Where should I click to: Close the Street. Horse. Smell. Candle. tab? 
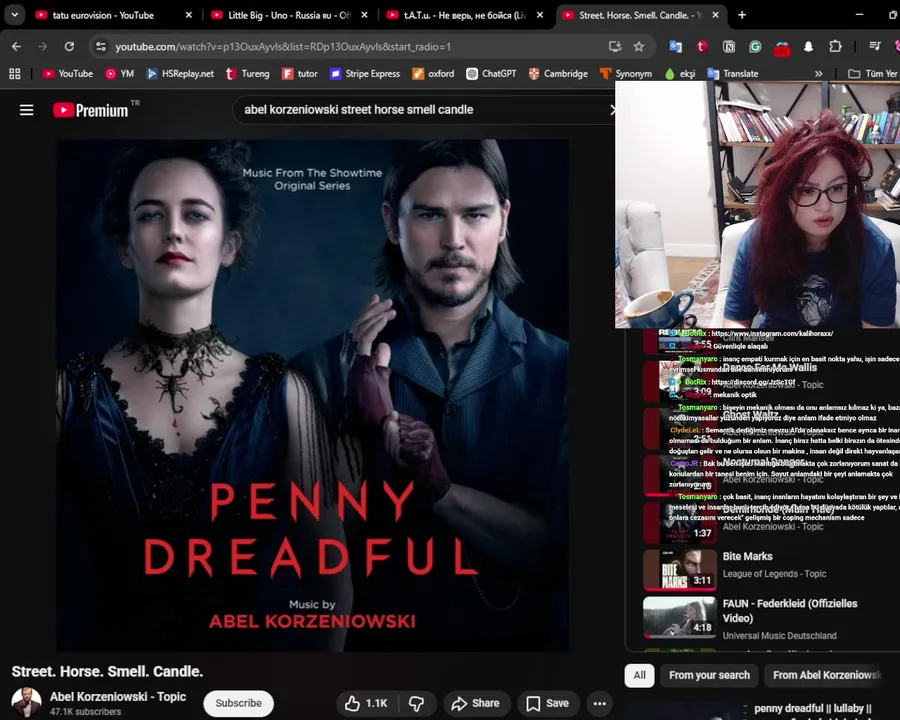point(716,16)
